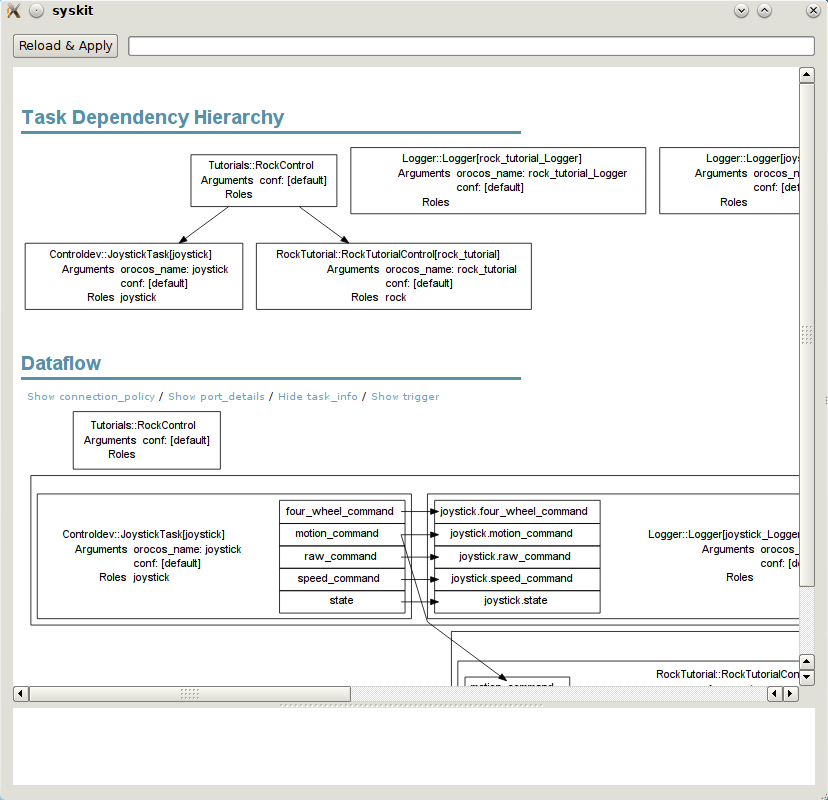
Task: Click the lower up arrow of the vertical scrollbar
Action: pyautogui.click(x=806, y=662)
